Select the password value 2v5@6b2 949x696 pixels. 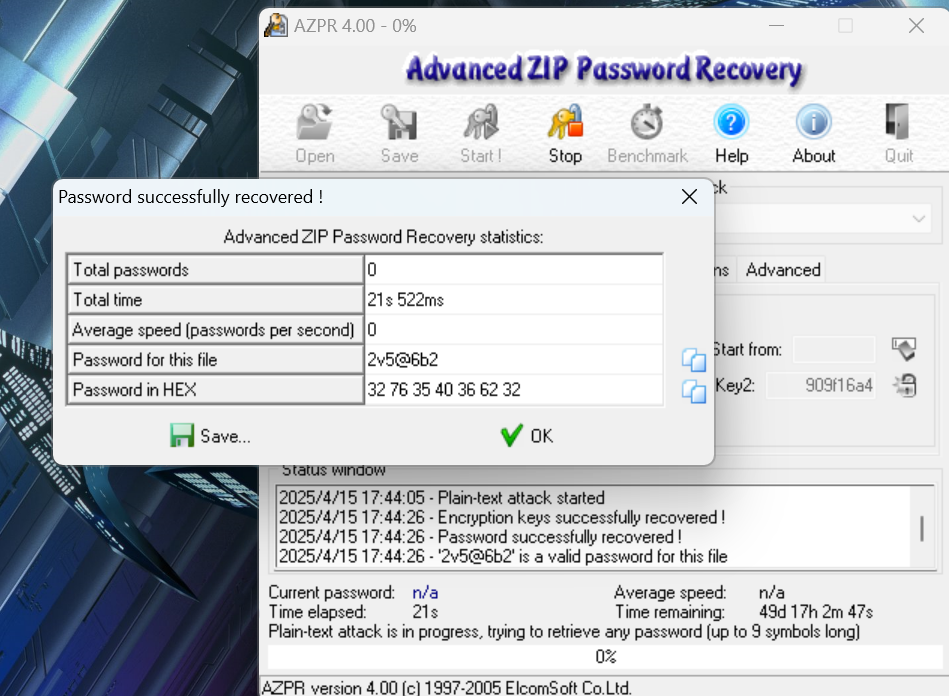pos(402,360)
